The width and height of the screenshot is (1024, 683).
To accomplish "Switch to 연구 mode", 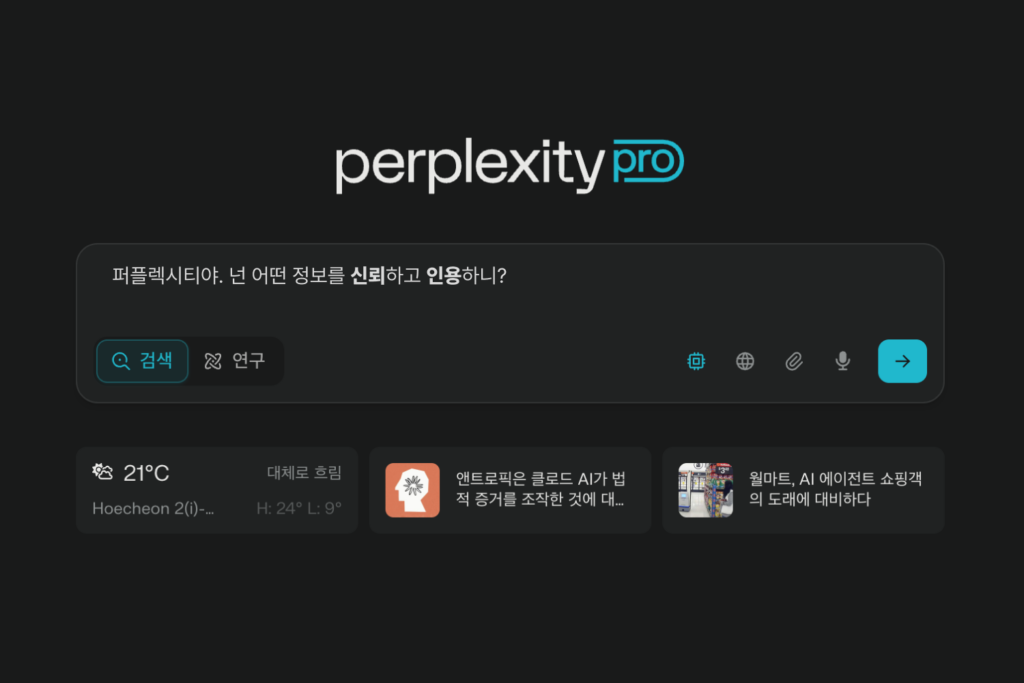I will (x=235, y=361).
